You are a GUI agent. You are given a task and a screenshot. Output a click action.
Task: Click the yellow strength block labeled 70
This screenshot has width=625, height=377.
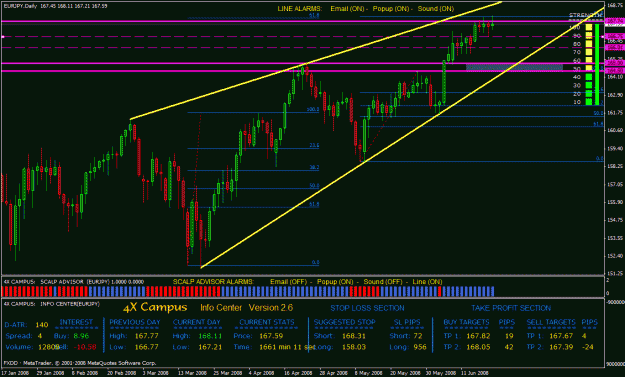pos(588,52)
